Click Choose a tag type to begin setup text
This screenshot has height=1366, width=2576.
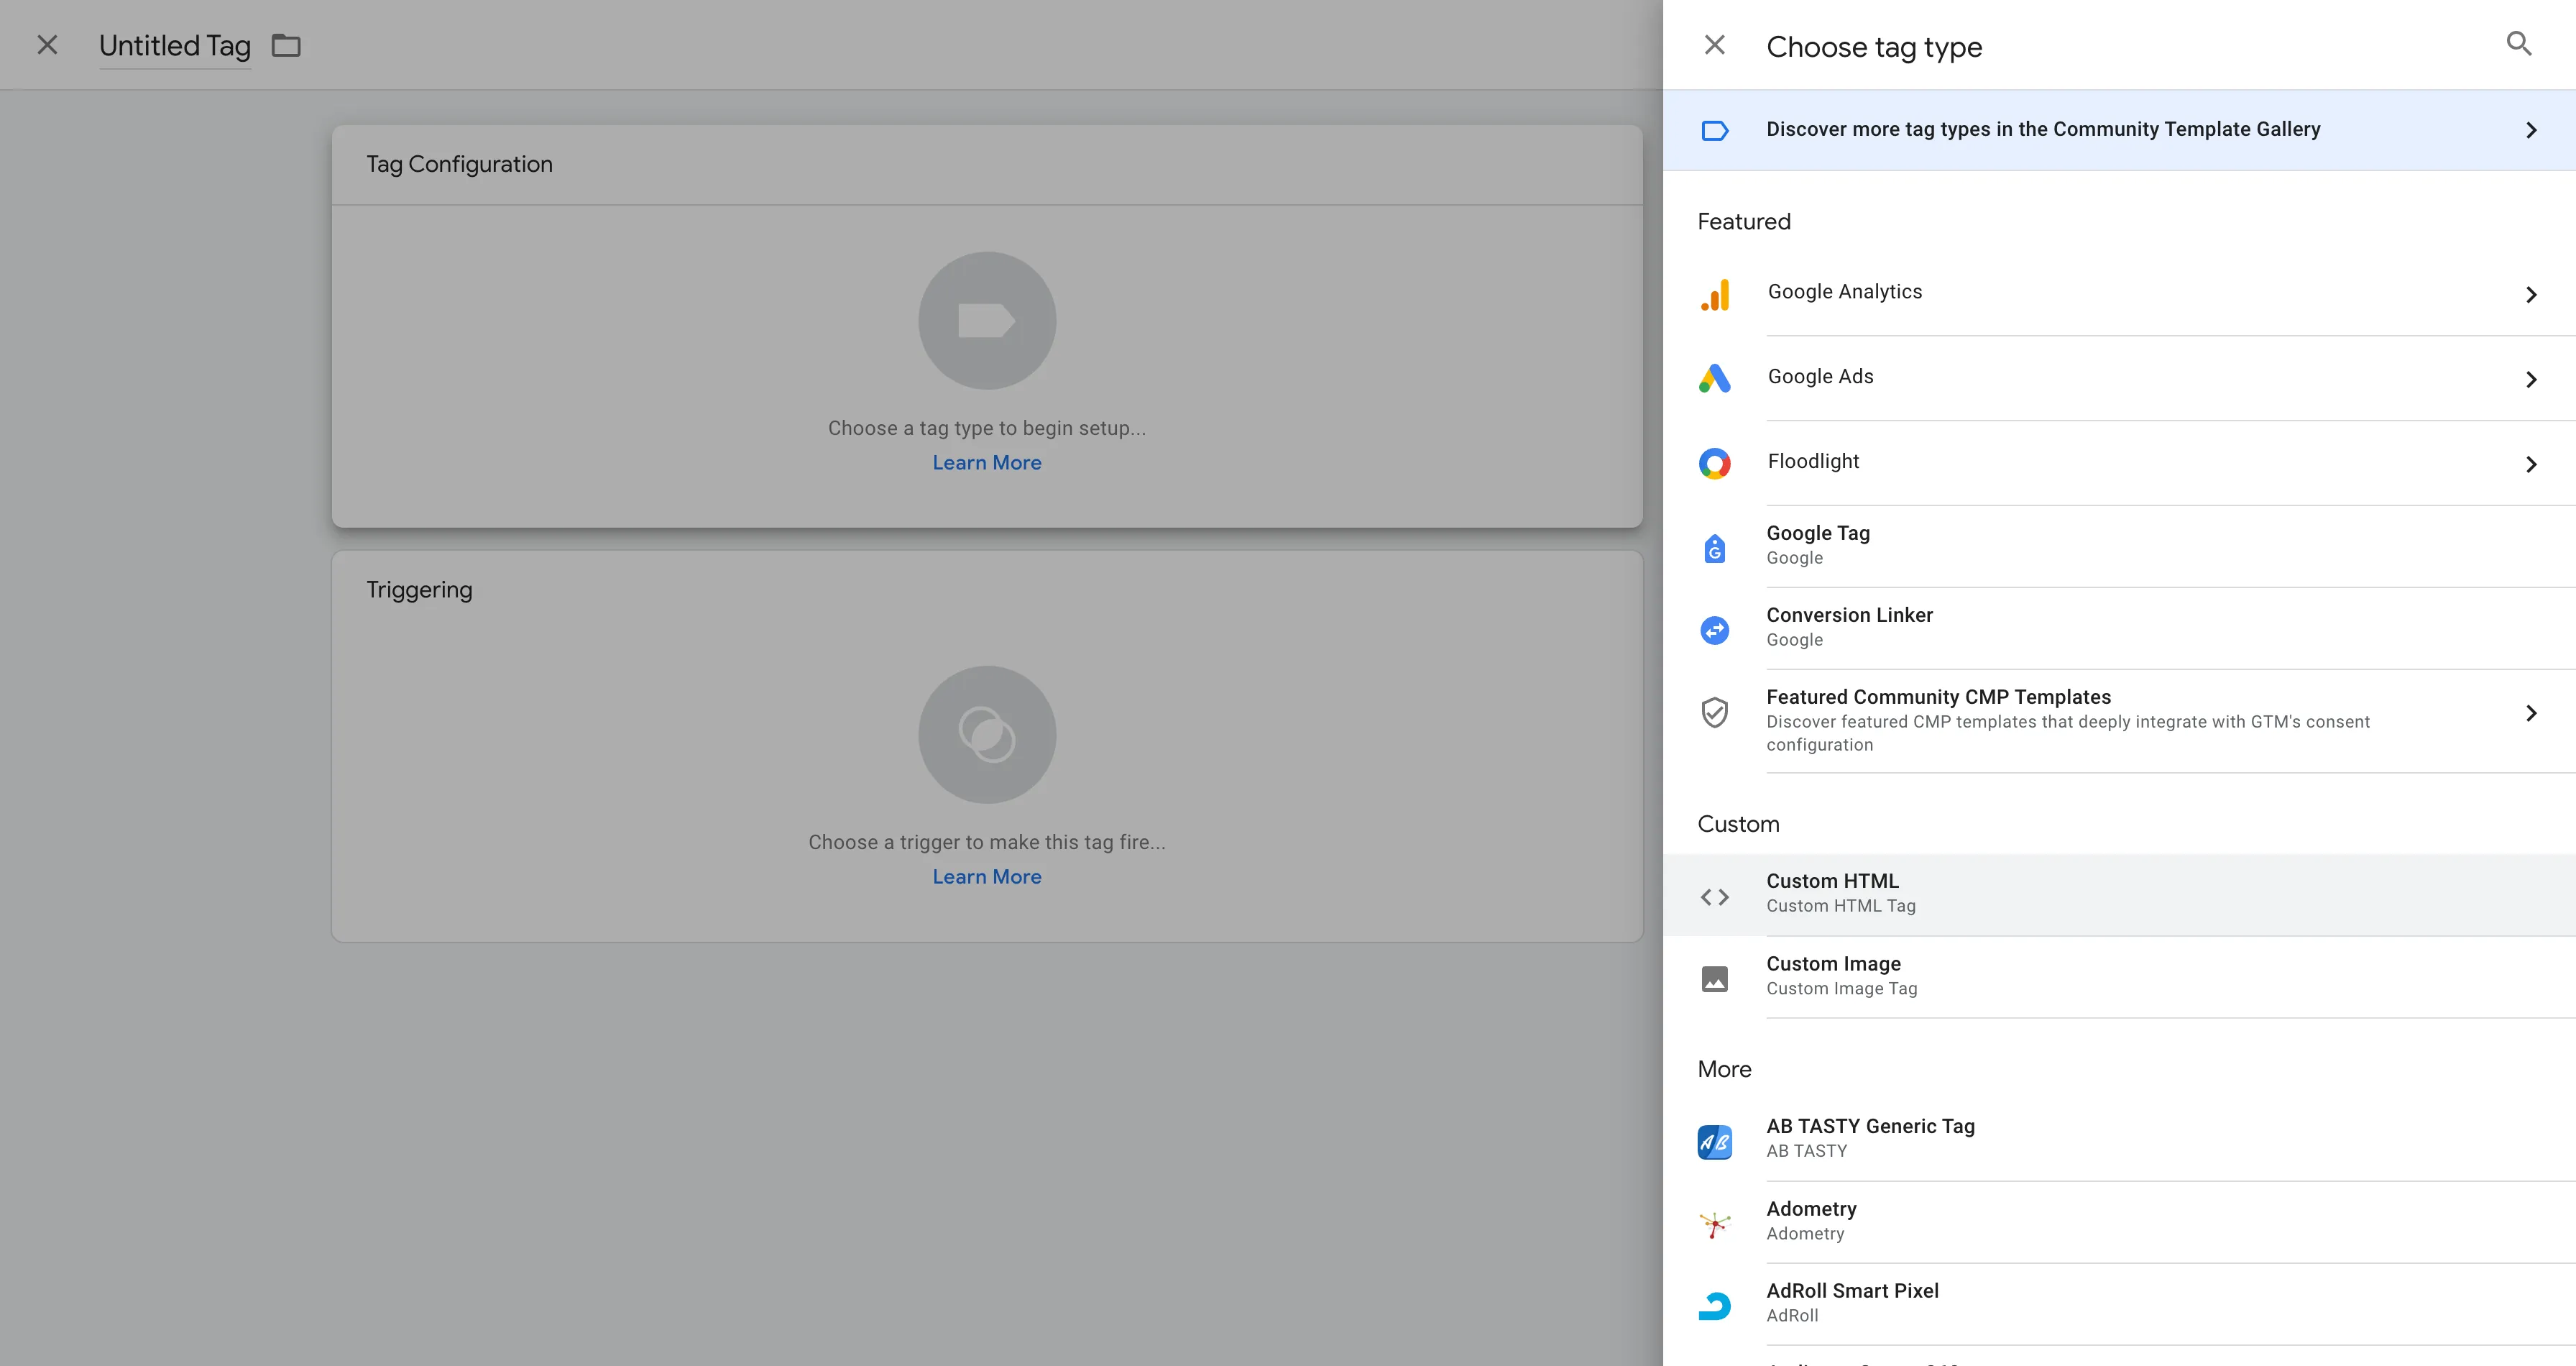coord(987,428)
